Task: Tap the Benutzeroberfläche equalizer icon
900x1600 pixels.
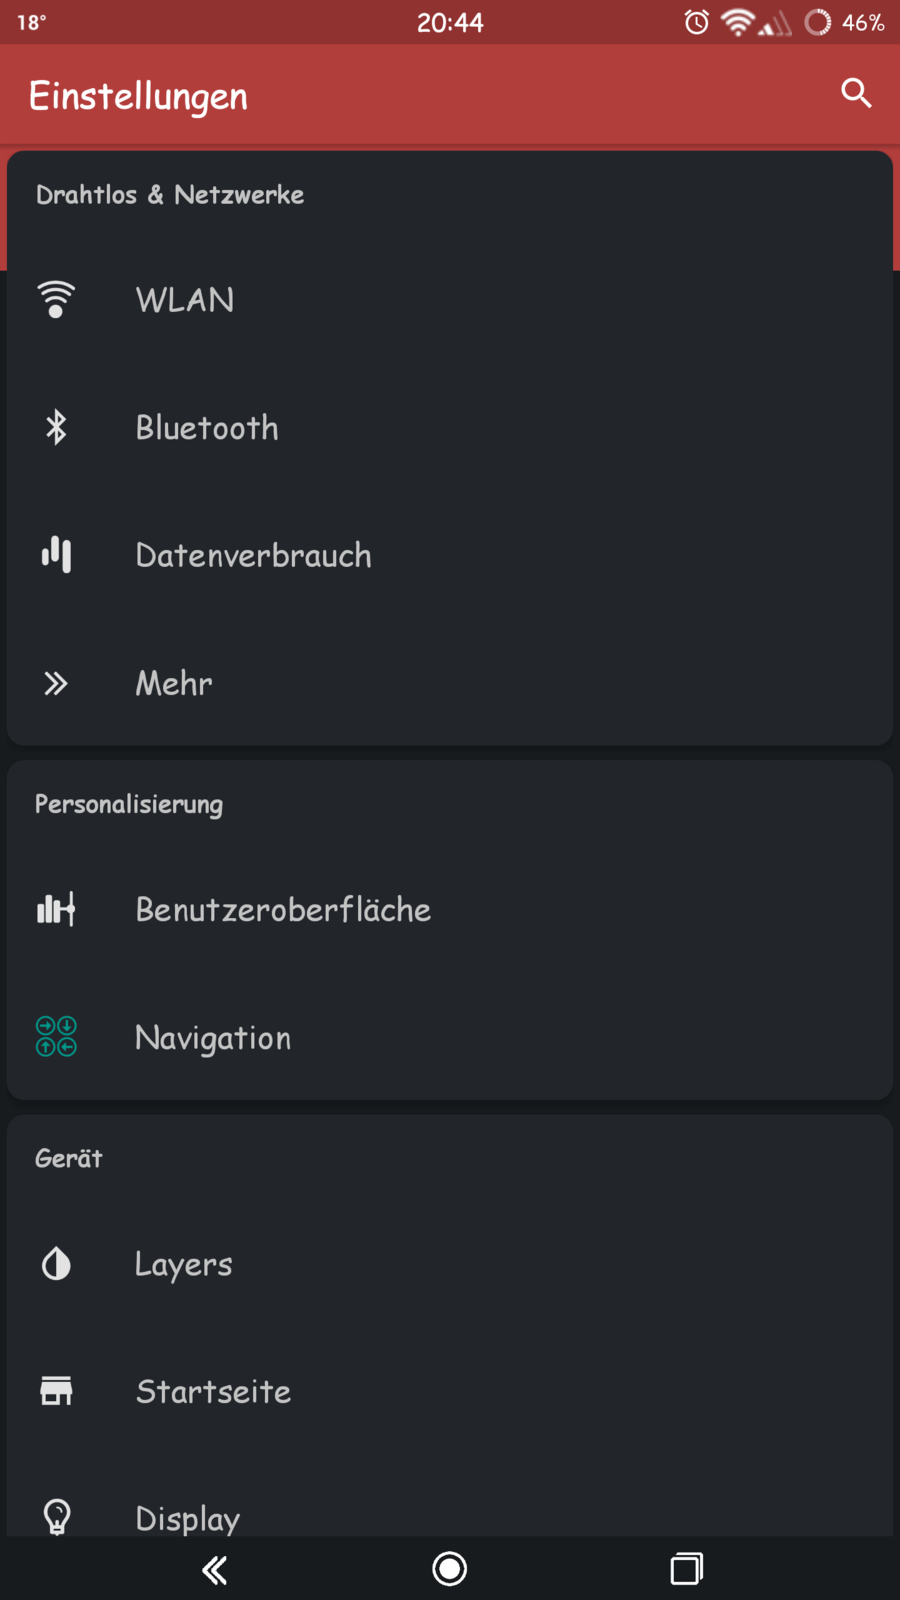Action: click(56, 909)
